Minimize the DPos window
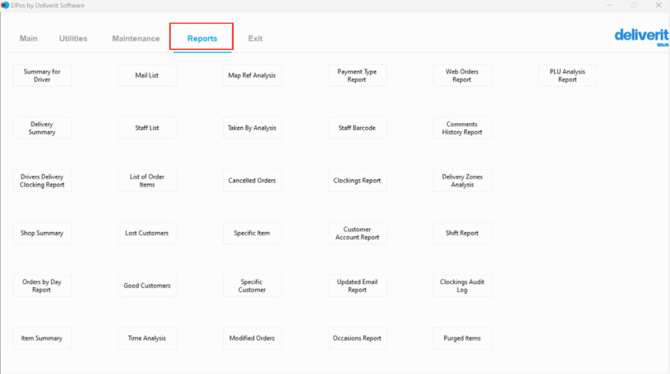 [x=610, y=5]
